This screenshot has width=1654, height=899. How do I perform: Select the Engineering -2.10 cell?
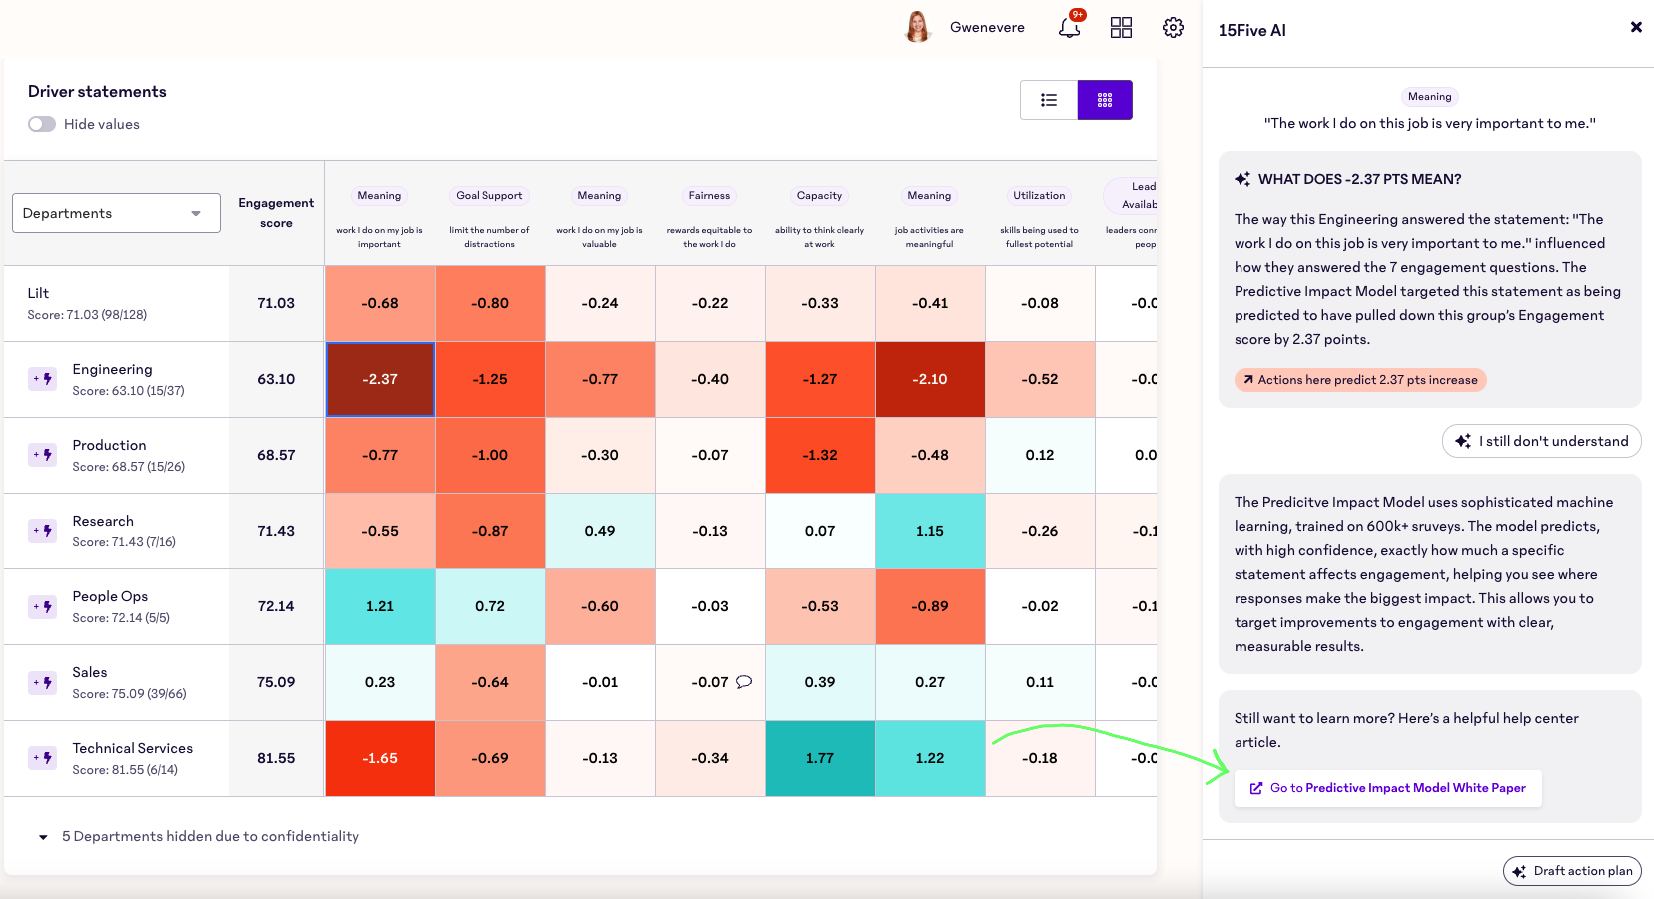tap(930, 379)
